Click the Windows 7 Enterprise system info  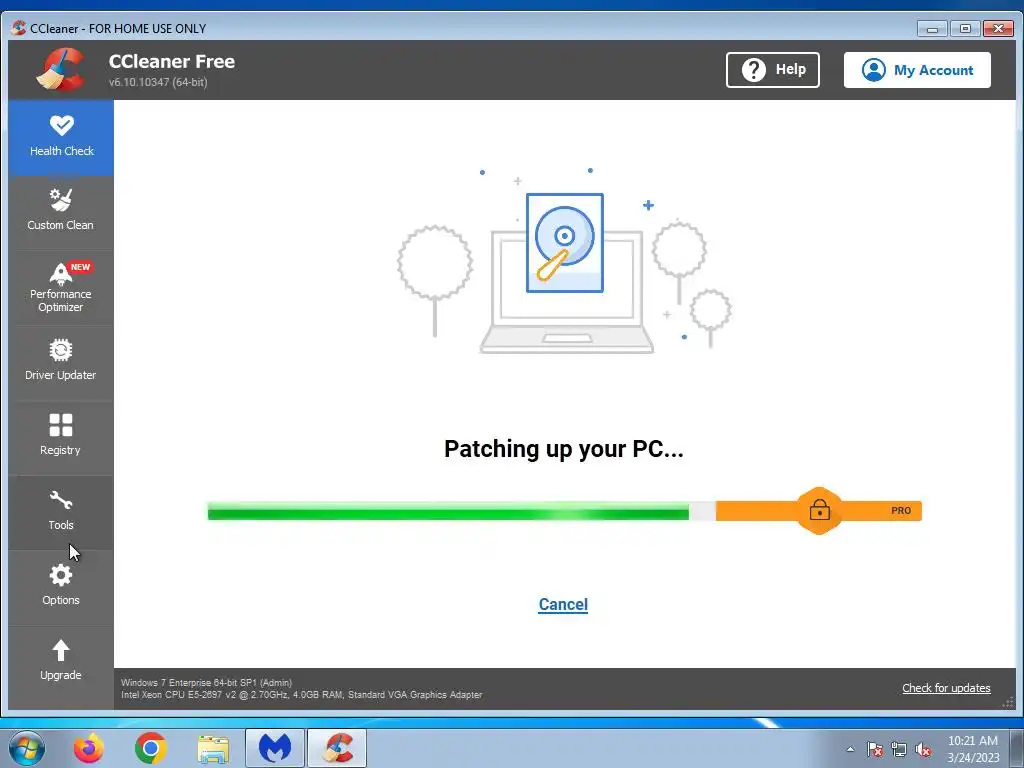pyautogui.click(x=206, y=682)
